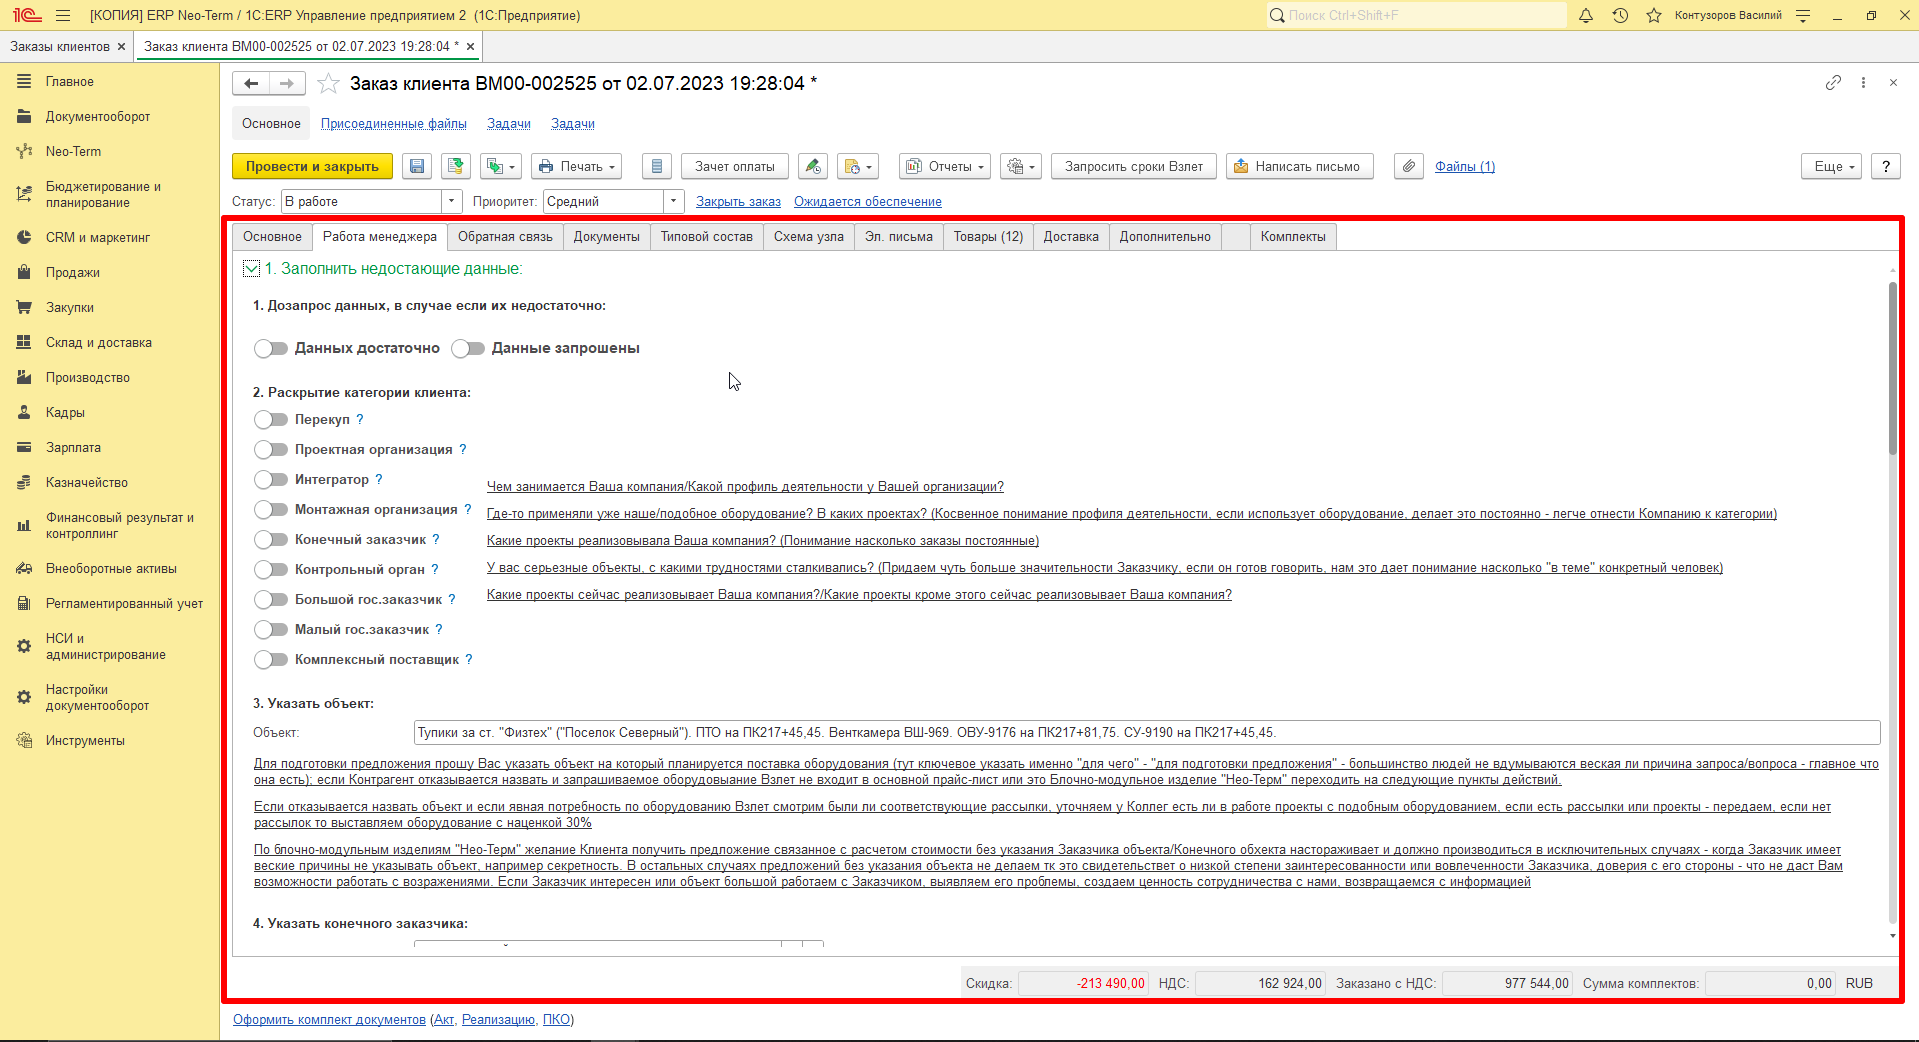Open the history clock icon
Viewport: 1919px width, 1042px height.
tap(1620, 15)
